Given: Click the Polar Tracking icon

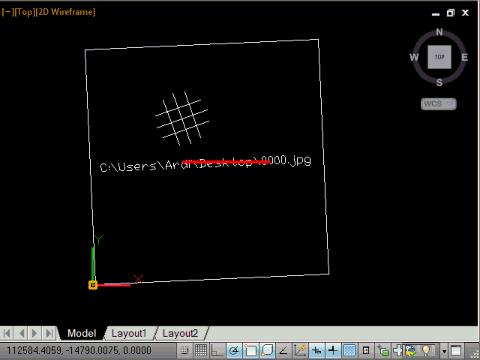Looking at the screenshot, I should [234, 350].
